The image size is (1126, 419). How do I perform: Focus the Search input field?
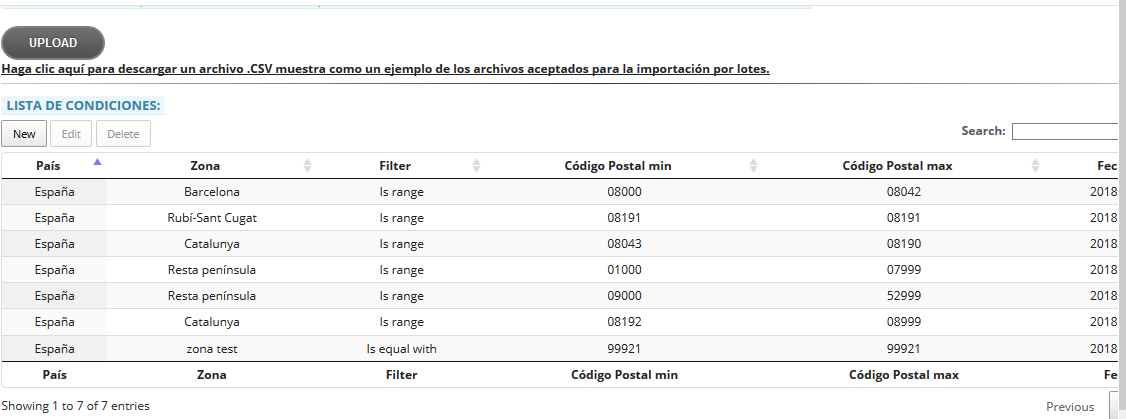[x=1066, y=131]
